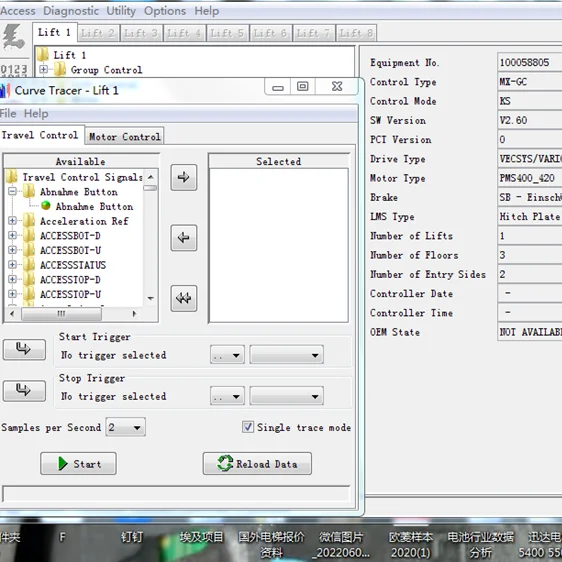Click the remove-from-selected left arrow button

tap(184, 238)
